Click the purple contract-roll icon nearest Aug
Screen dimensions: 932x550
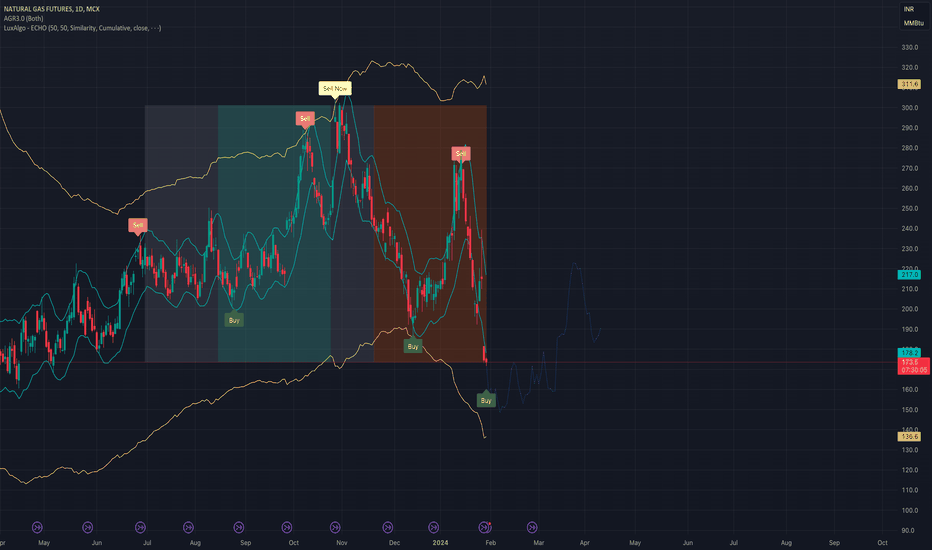point(188,527)
